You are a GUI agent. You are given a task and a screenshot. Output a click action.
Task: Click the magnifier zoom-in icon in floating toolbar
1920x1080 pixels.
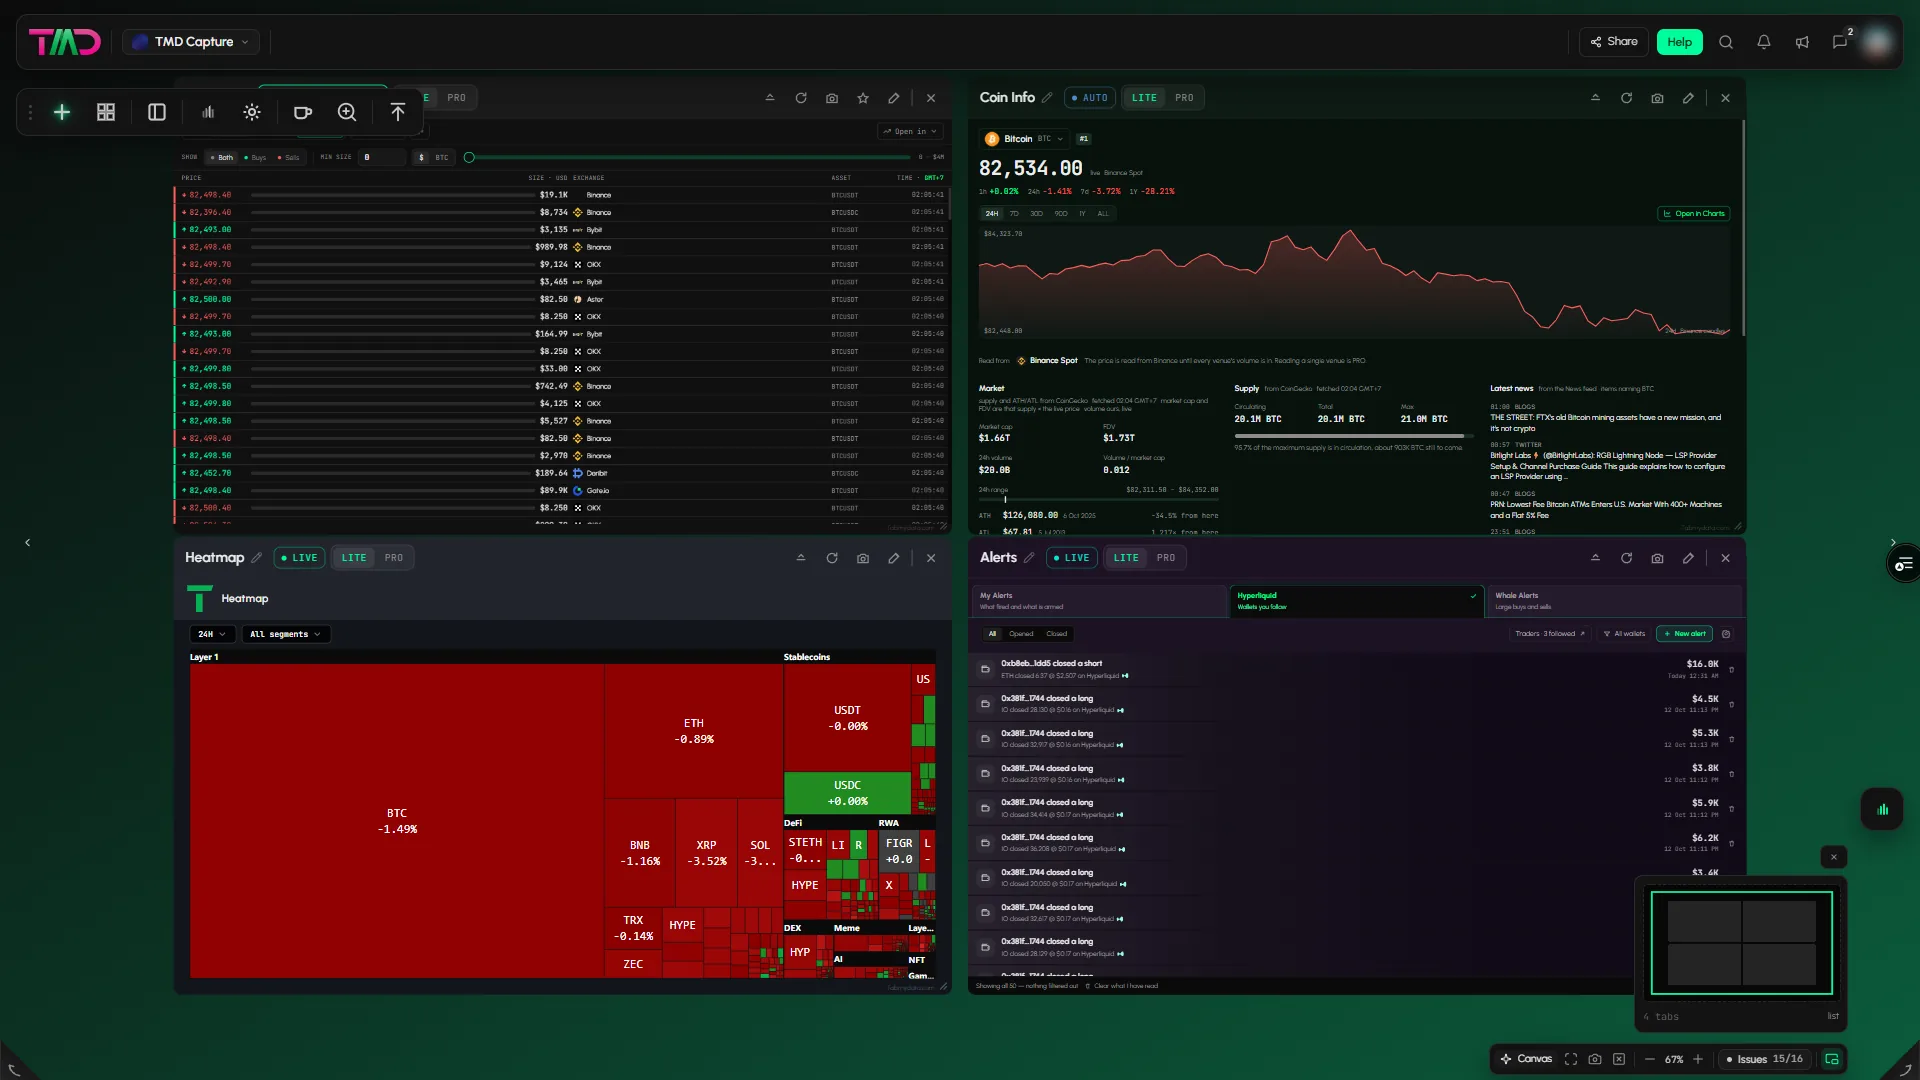(347, 112)
